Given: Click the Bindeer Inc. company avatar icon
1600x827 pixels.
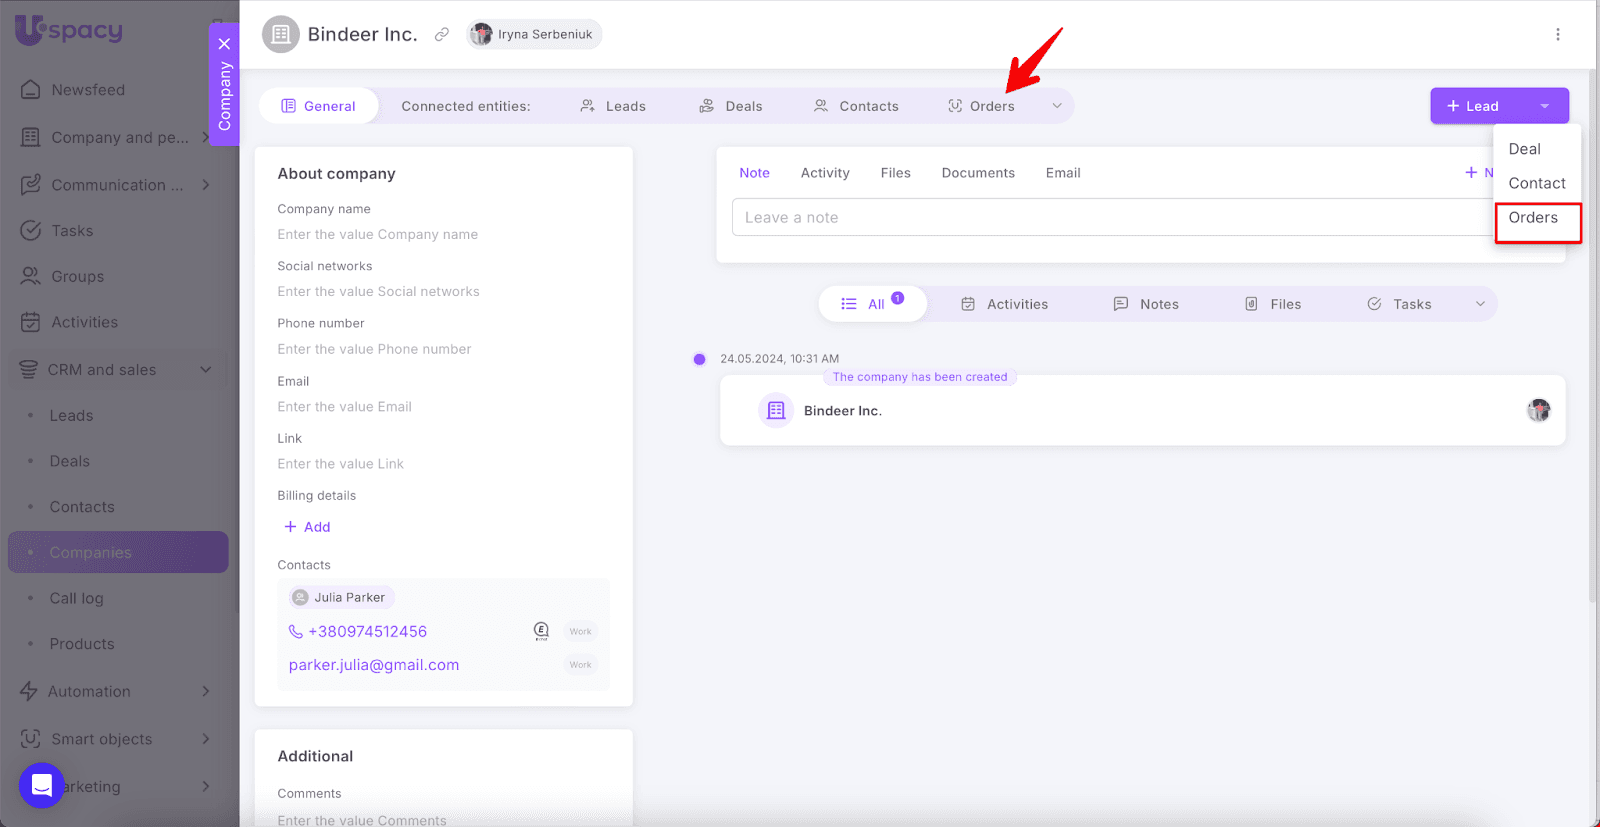Looking at the screenshot, I should pos(281,34).
